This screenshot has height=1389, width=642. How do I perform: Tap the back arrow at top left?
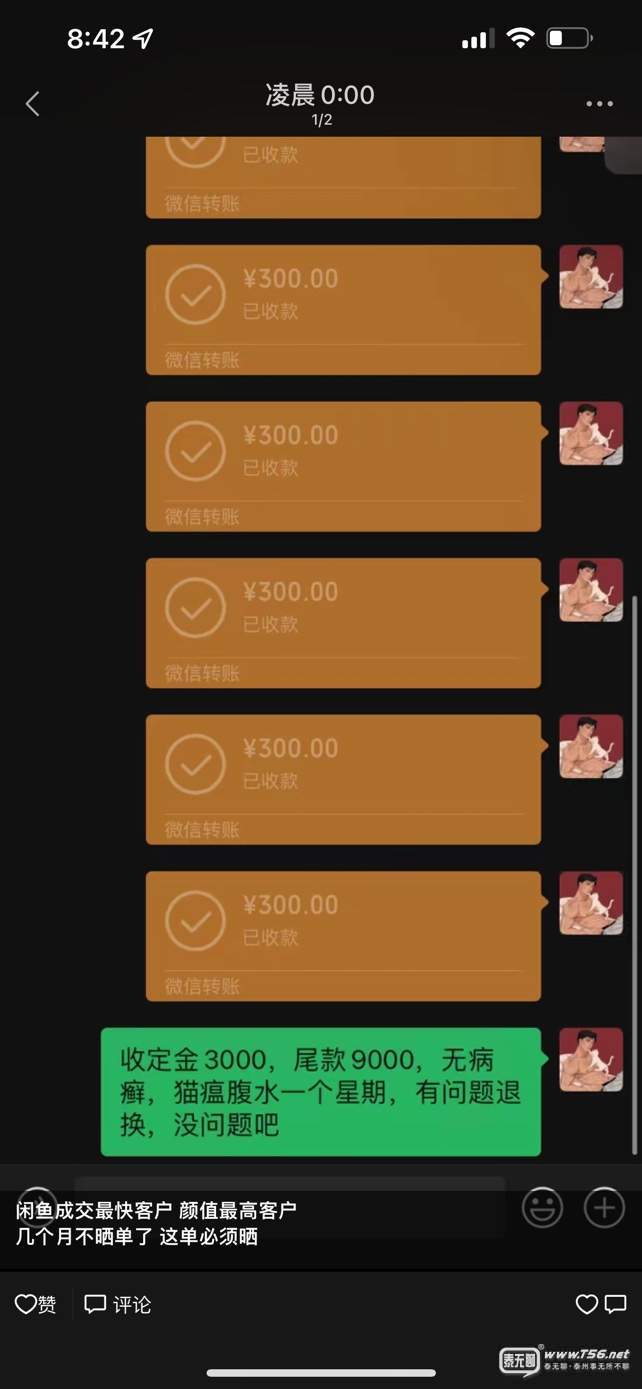point(33,103)
